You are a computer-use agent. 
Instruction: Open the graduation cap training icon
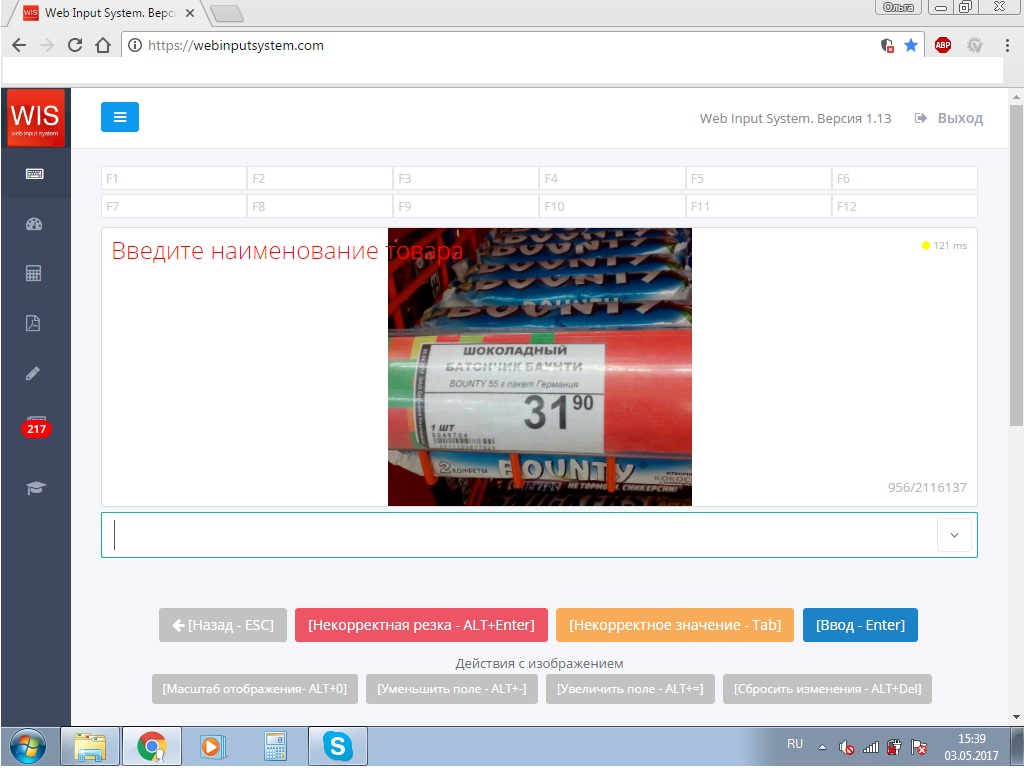tap(35, 488)
